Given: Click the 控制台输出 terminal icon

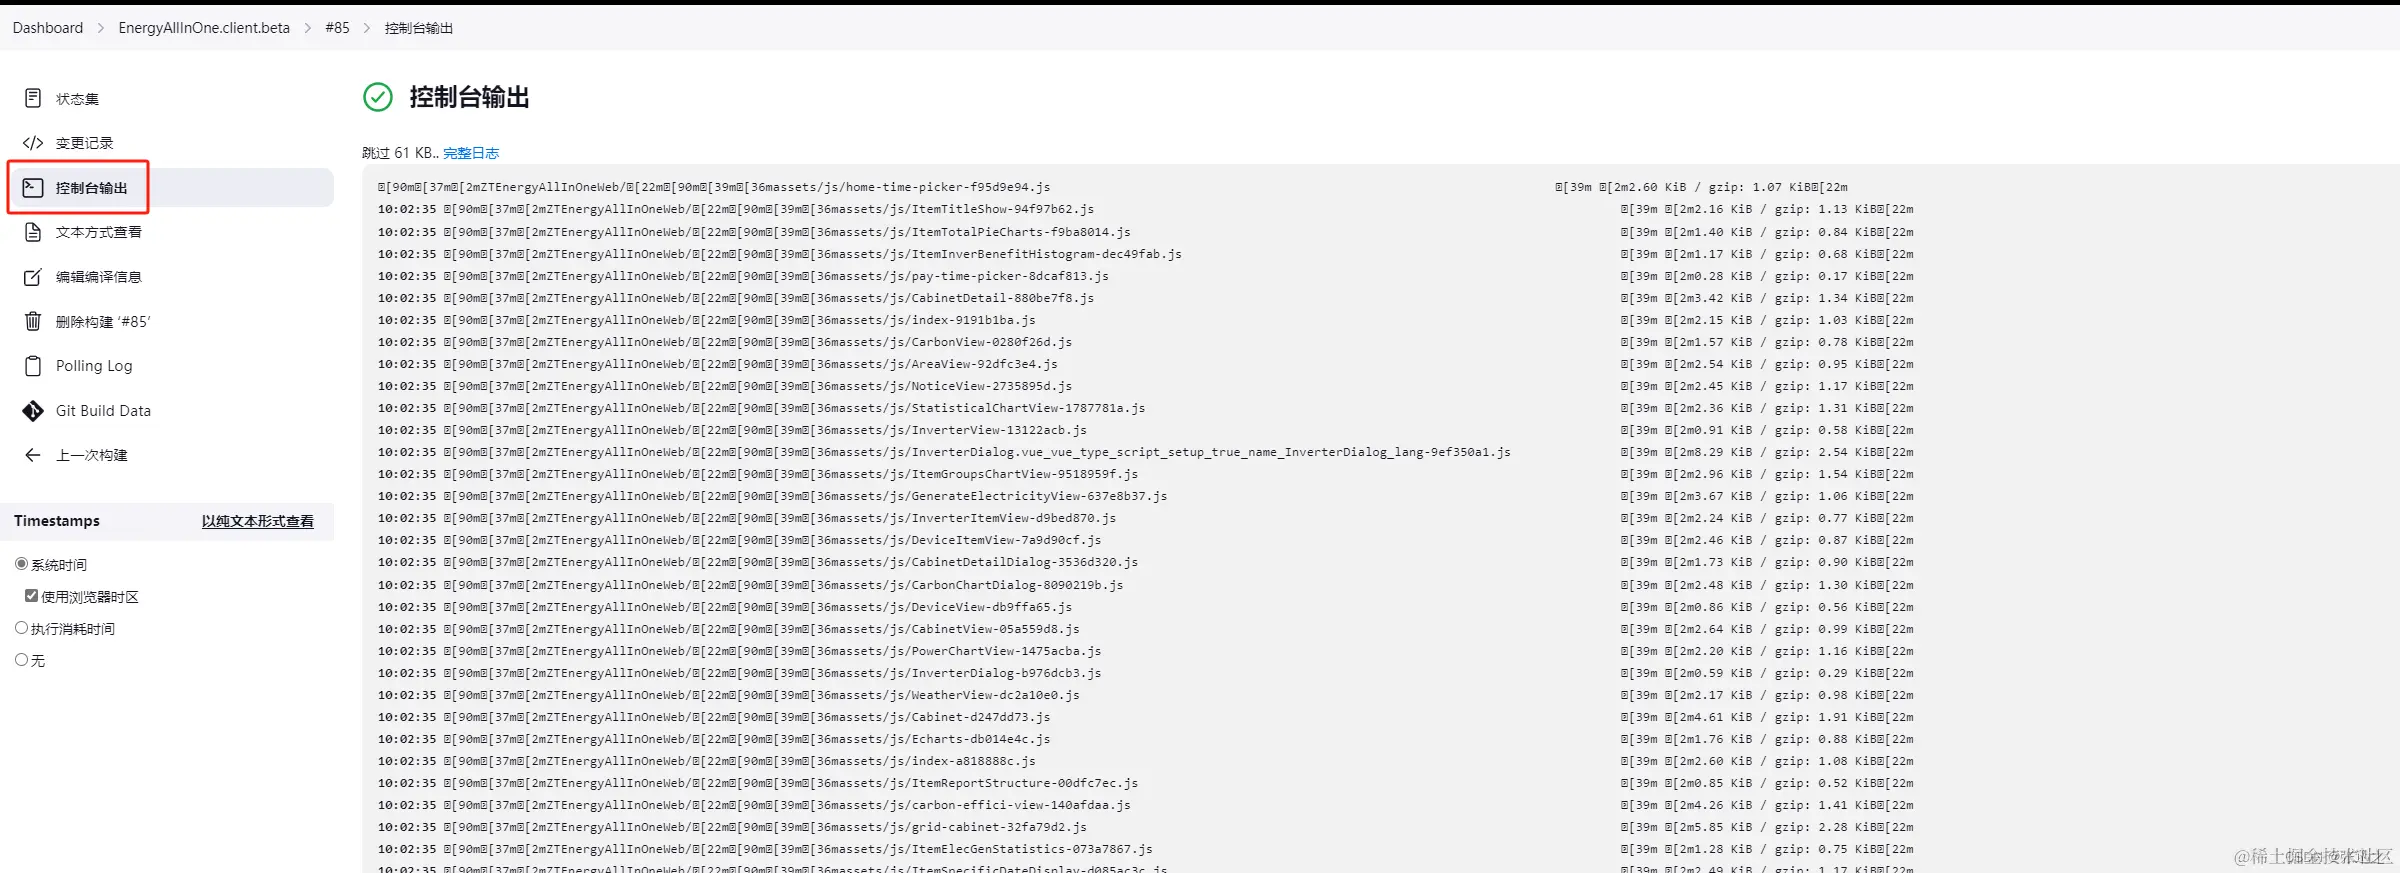Looking at the screenshot, I should pos(33,187).
